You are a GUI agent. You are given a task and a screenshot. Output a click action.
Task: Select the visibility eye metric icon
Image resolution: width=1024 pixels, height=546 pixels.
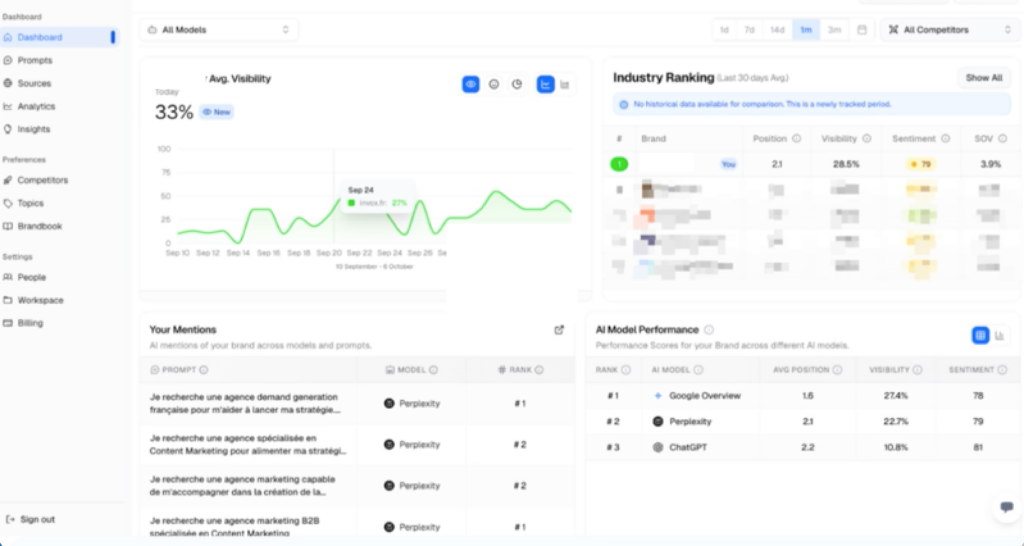click(470, 85)
